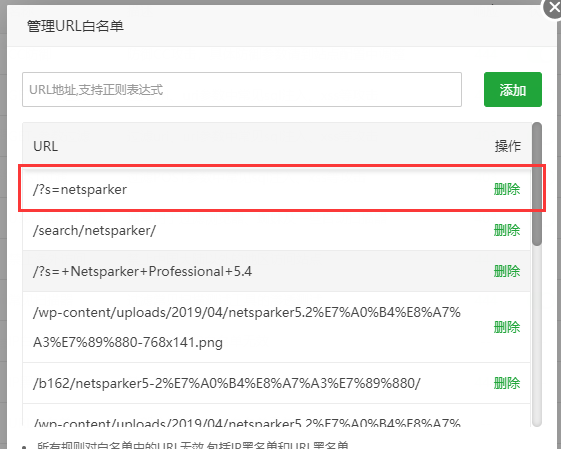Click the URL address input field
This screenshot has width=561, height=449.
(x=242, y=89)
